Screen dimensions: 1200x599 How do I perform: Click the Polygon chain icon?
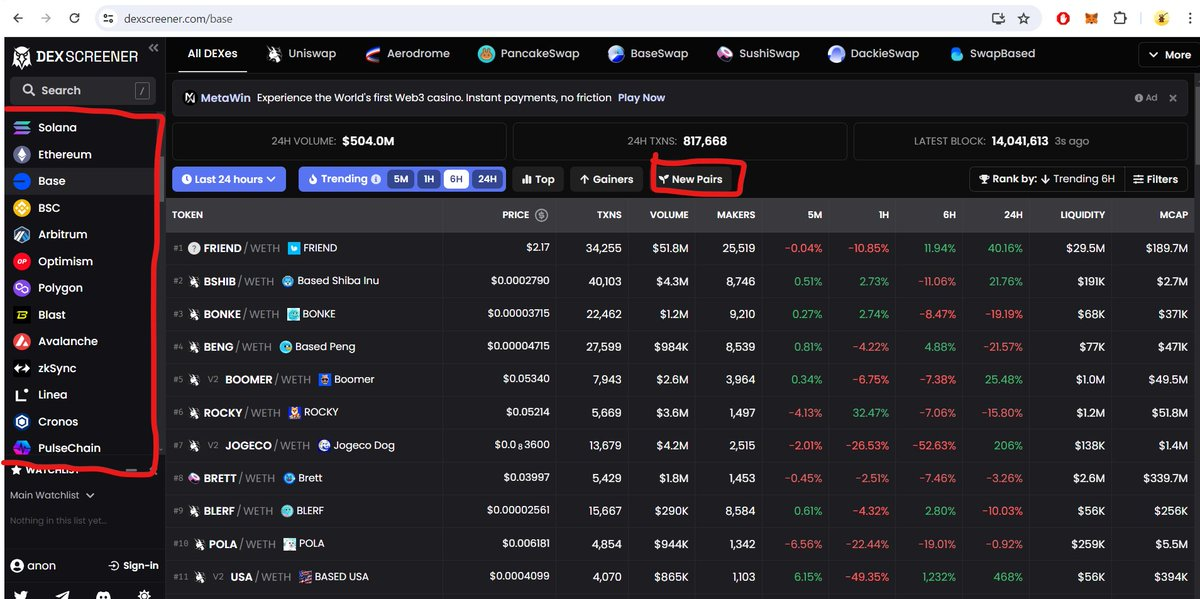coord(21,288)
